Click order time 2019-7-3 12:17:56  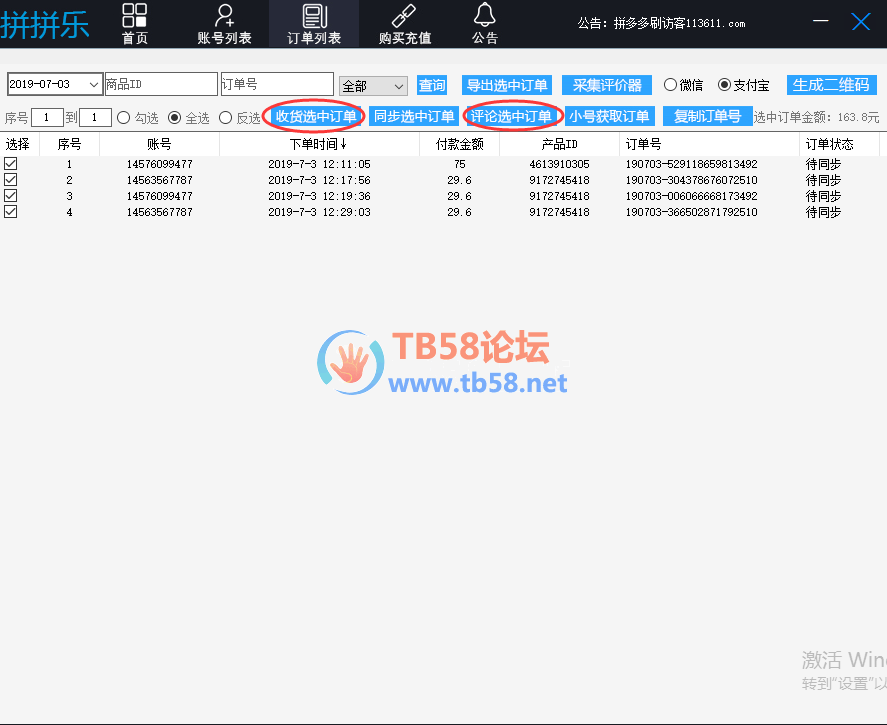319,180
